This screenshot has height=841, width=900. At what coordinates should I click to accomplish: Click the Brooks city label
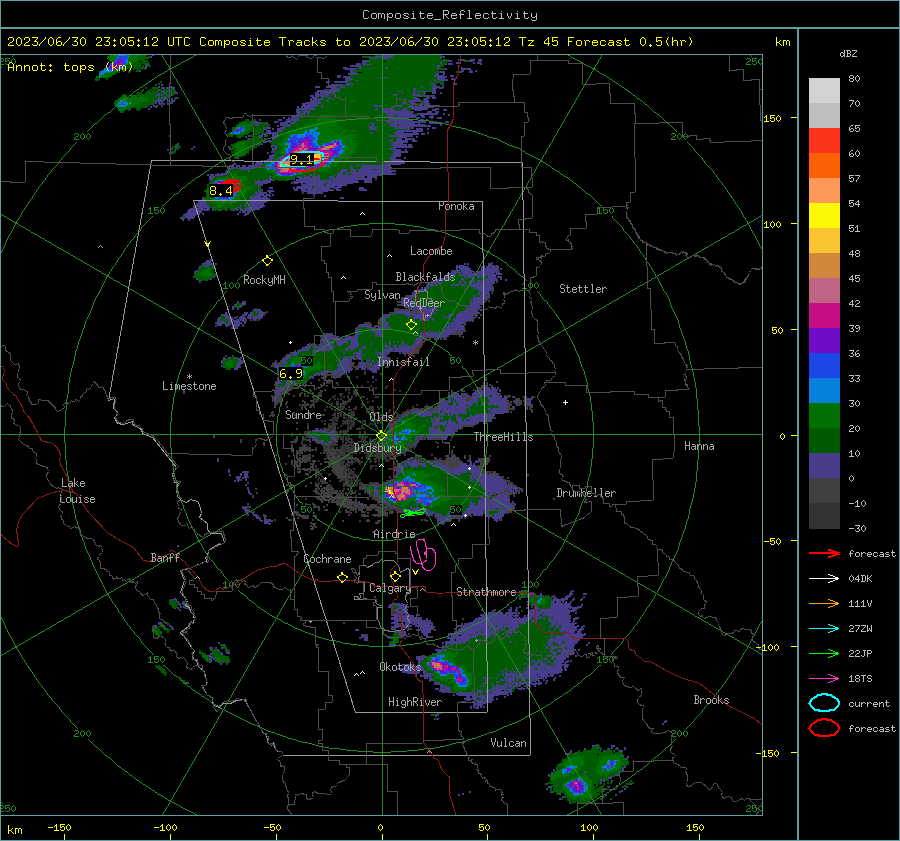pyautogui.click(x=711, y=700)
